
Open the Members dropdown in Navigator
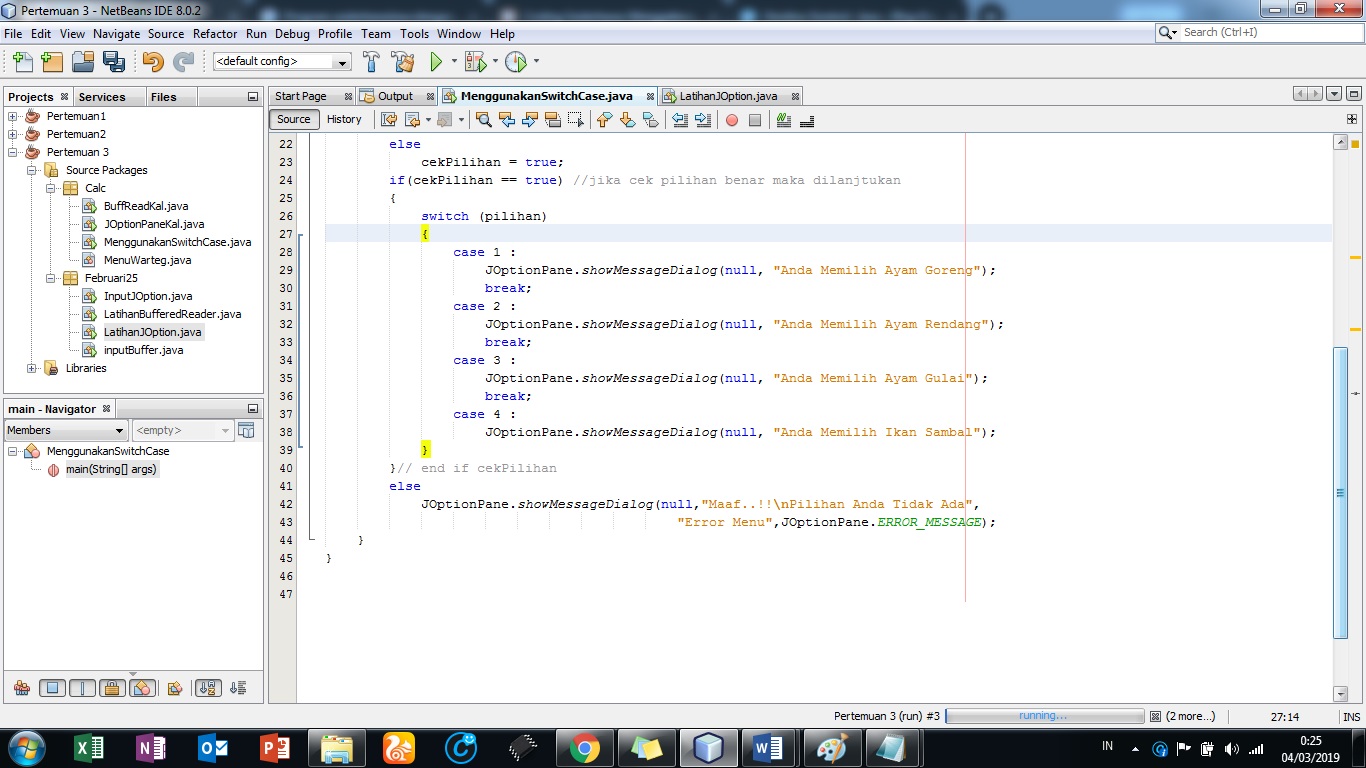tap(66, 430)
